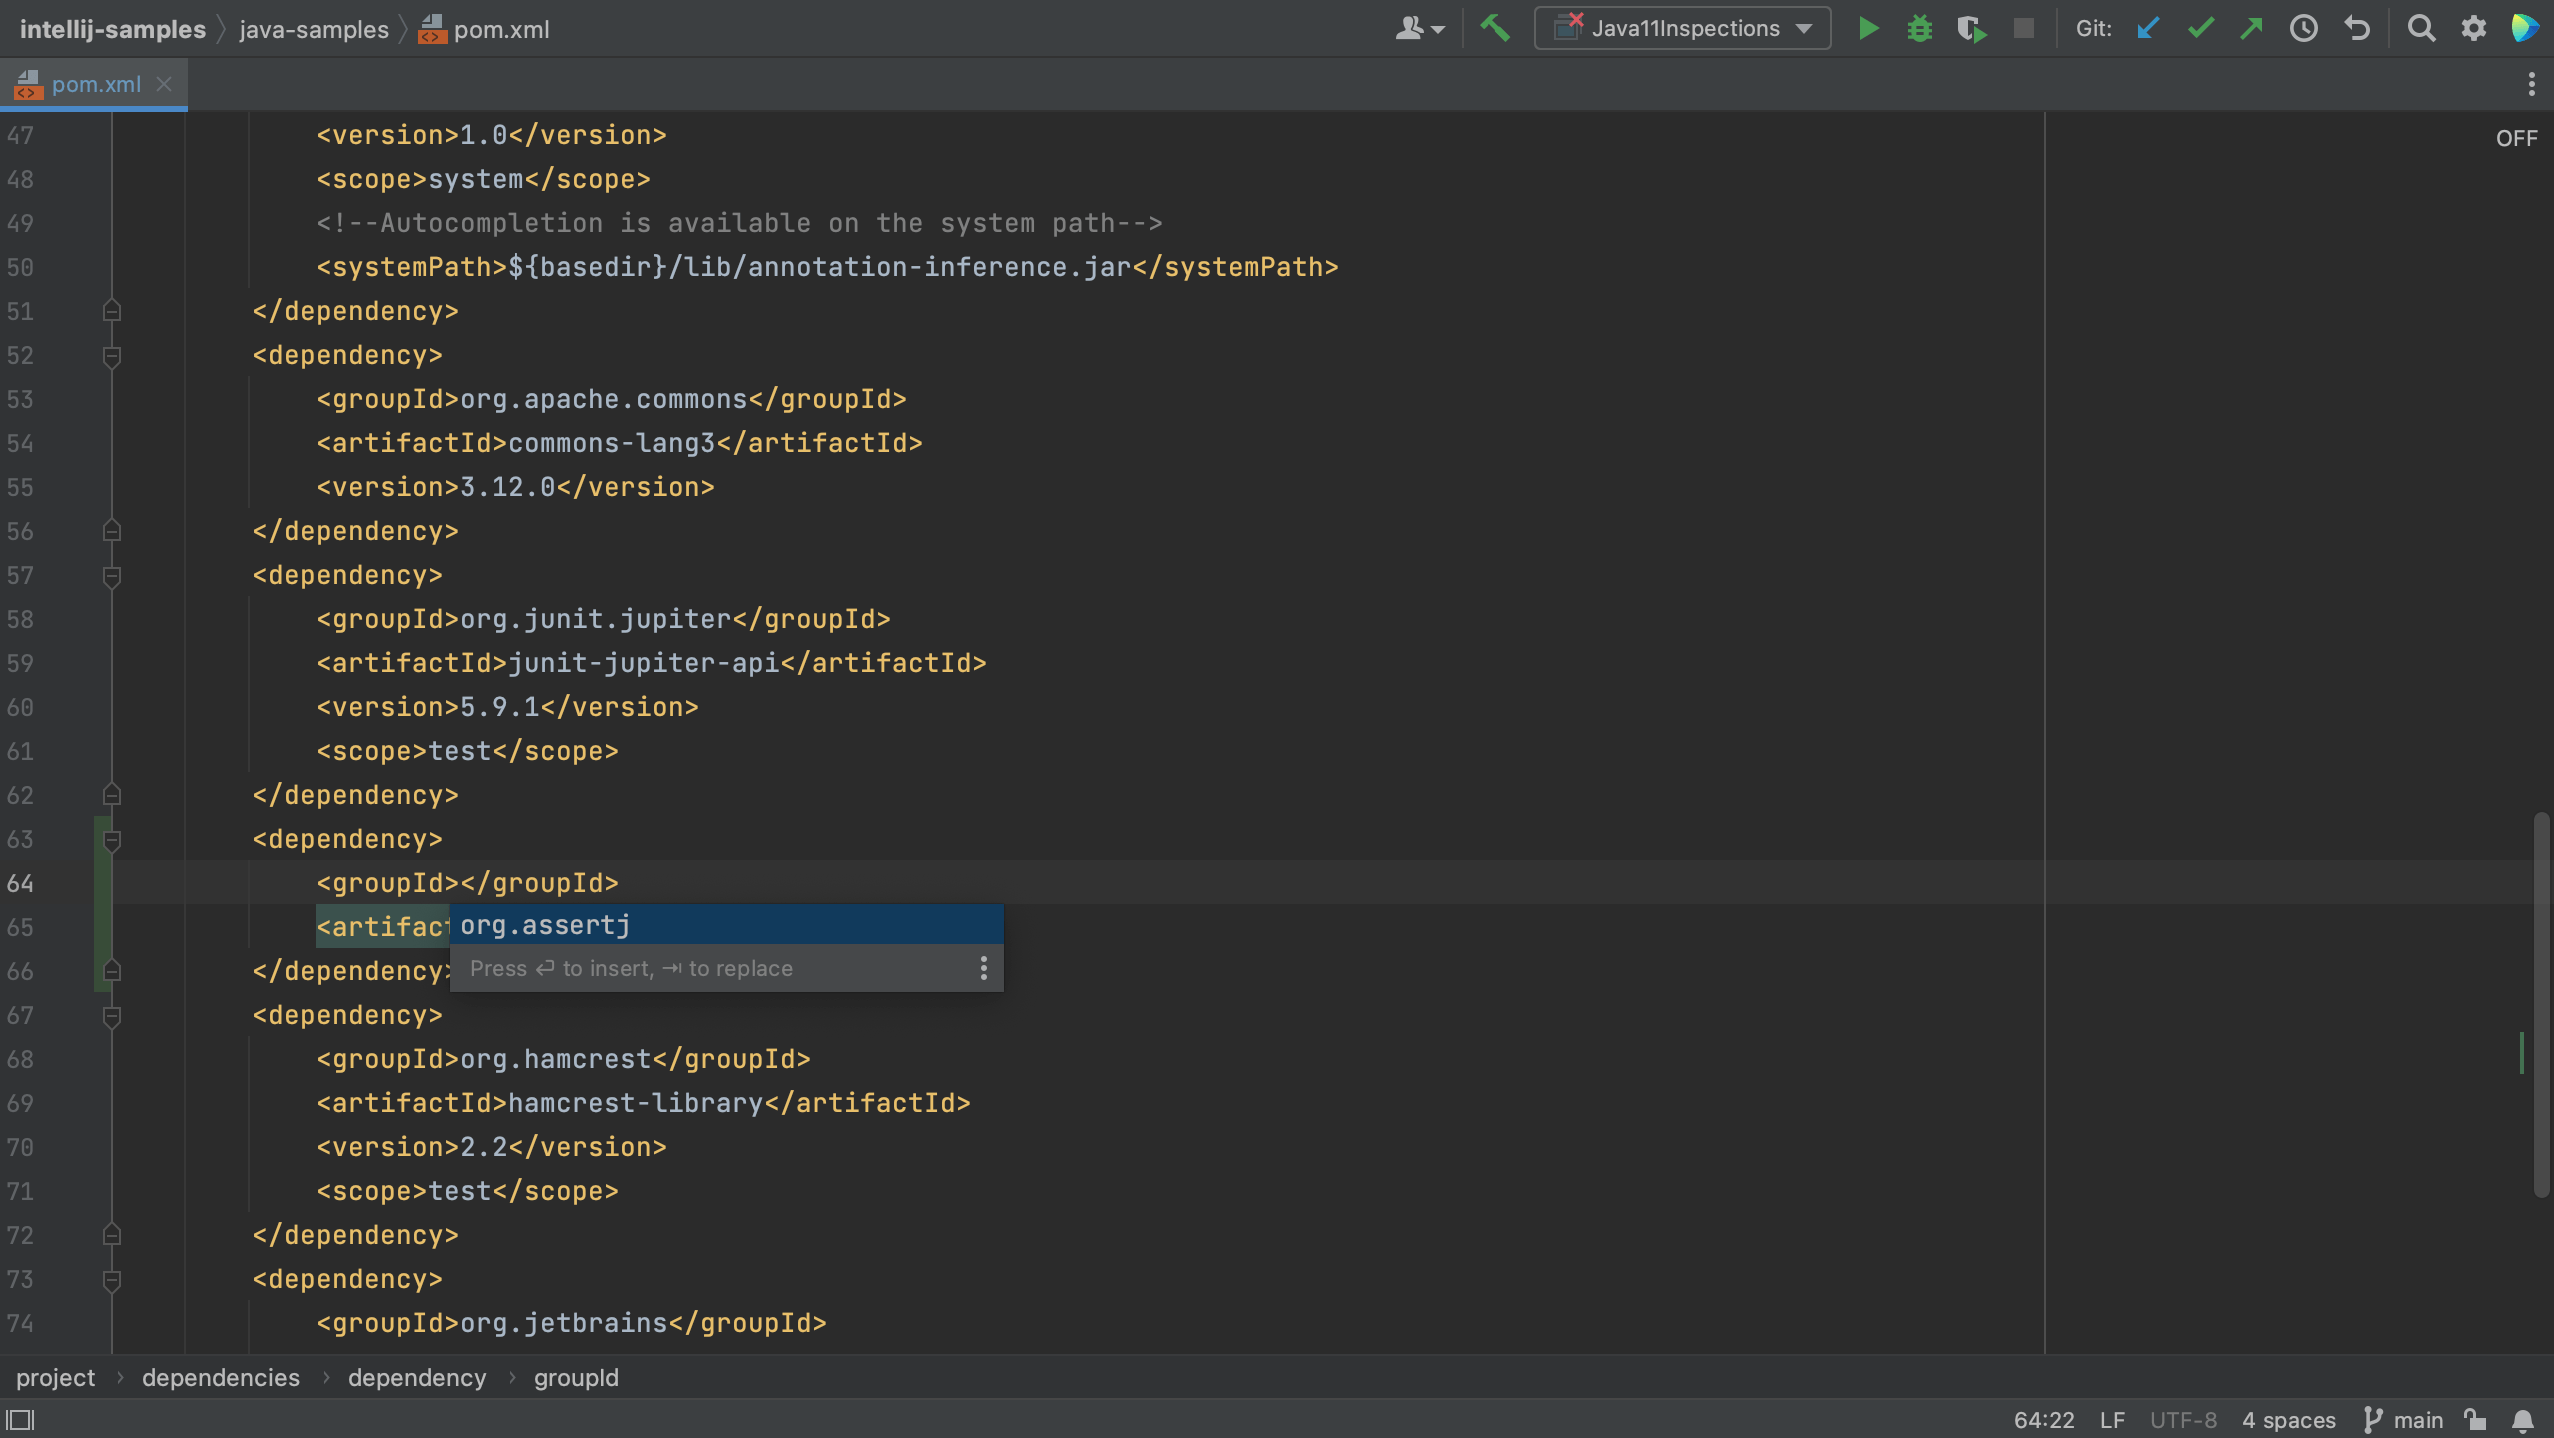Open the Java11Inspections run configuration dropdown
Image resolution: width=2554 pixels, height=1438 pixels.
[x=1683, y=28]
